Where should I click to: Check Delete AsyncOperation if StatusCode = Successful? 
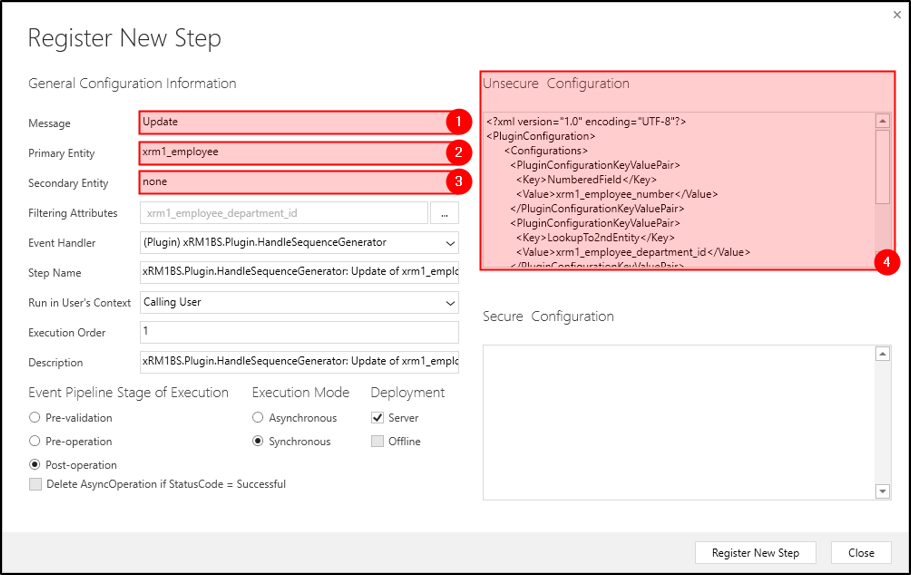pos(36,484)
